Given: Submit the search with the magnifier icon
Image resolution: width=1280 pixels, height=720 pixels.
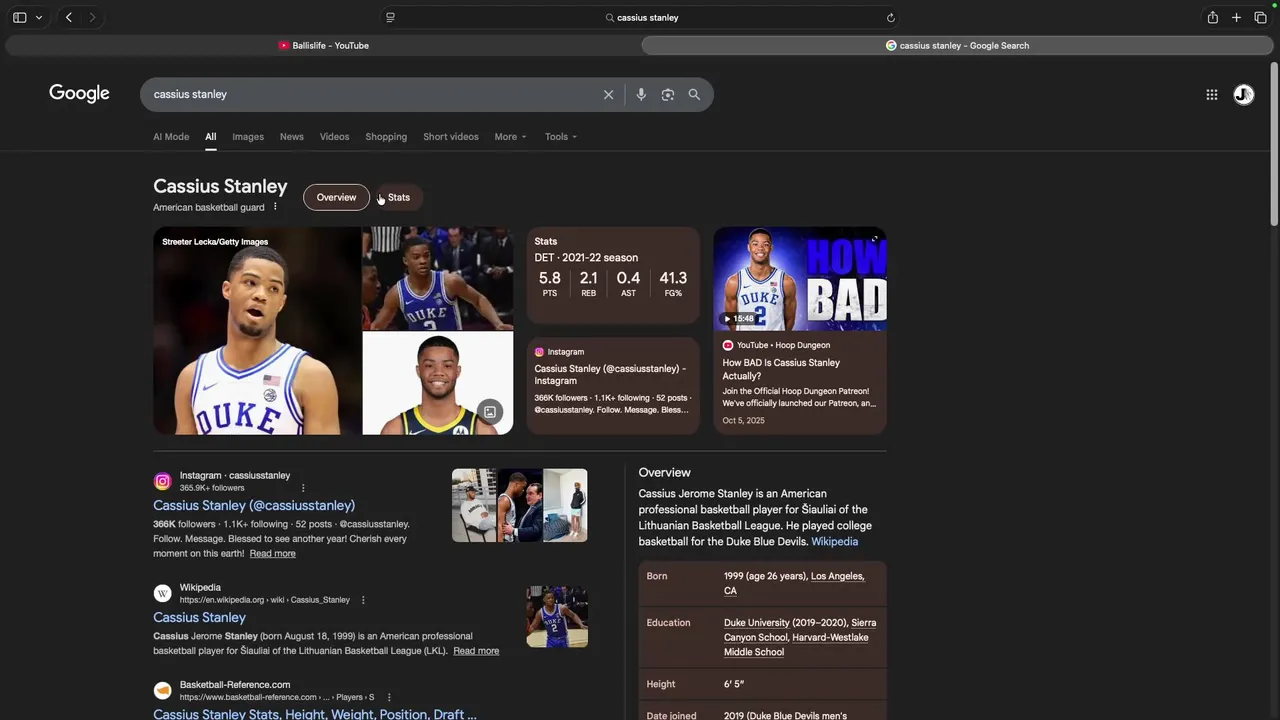Looking at the screenshot, I should pos(694,94).
